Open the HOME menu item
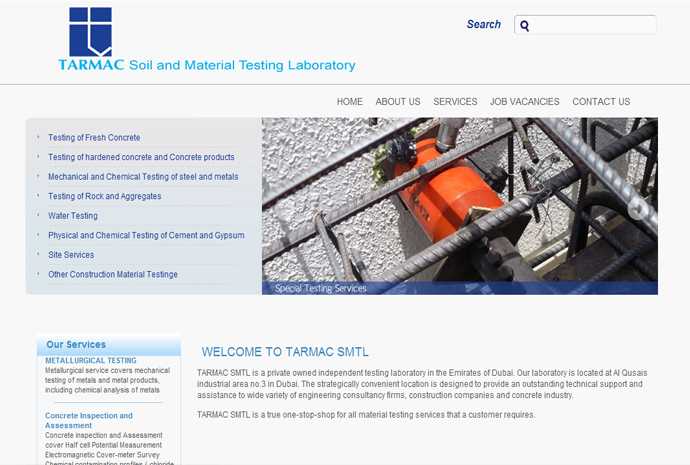 coord(349,102)
